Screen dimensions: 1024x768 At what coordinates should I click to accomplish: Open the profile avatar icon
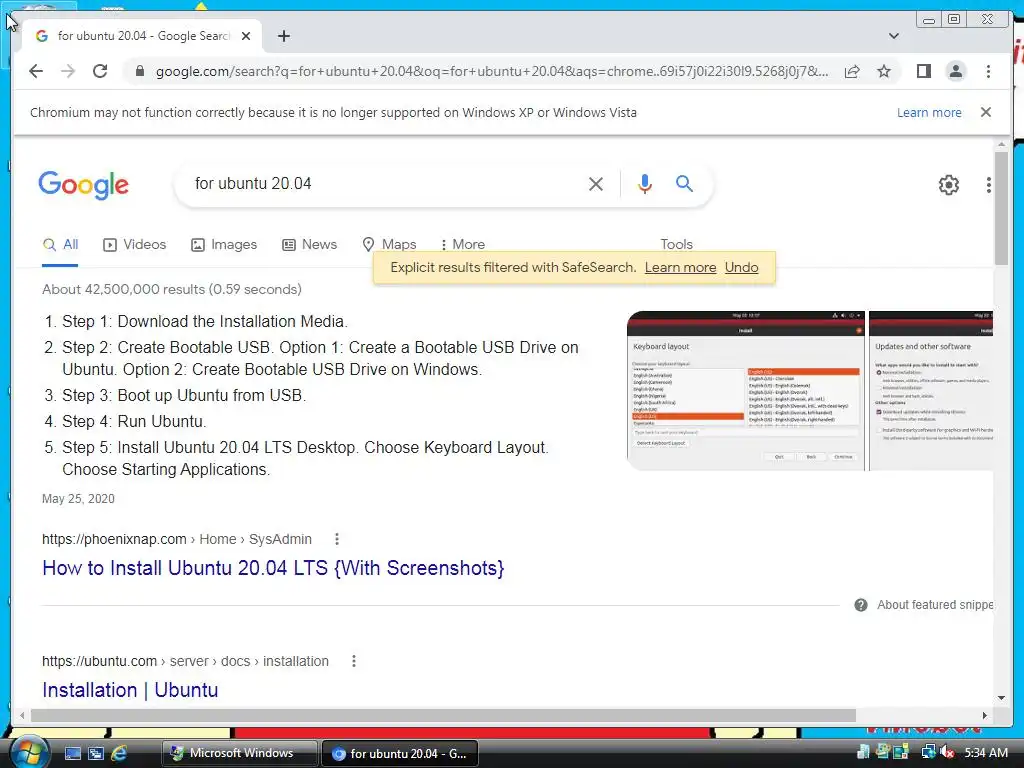[956, 71]
